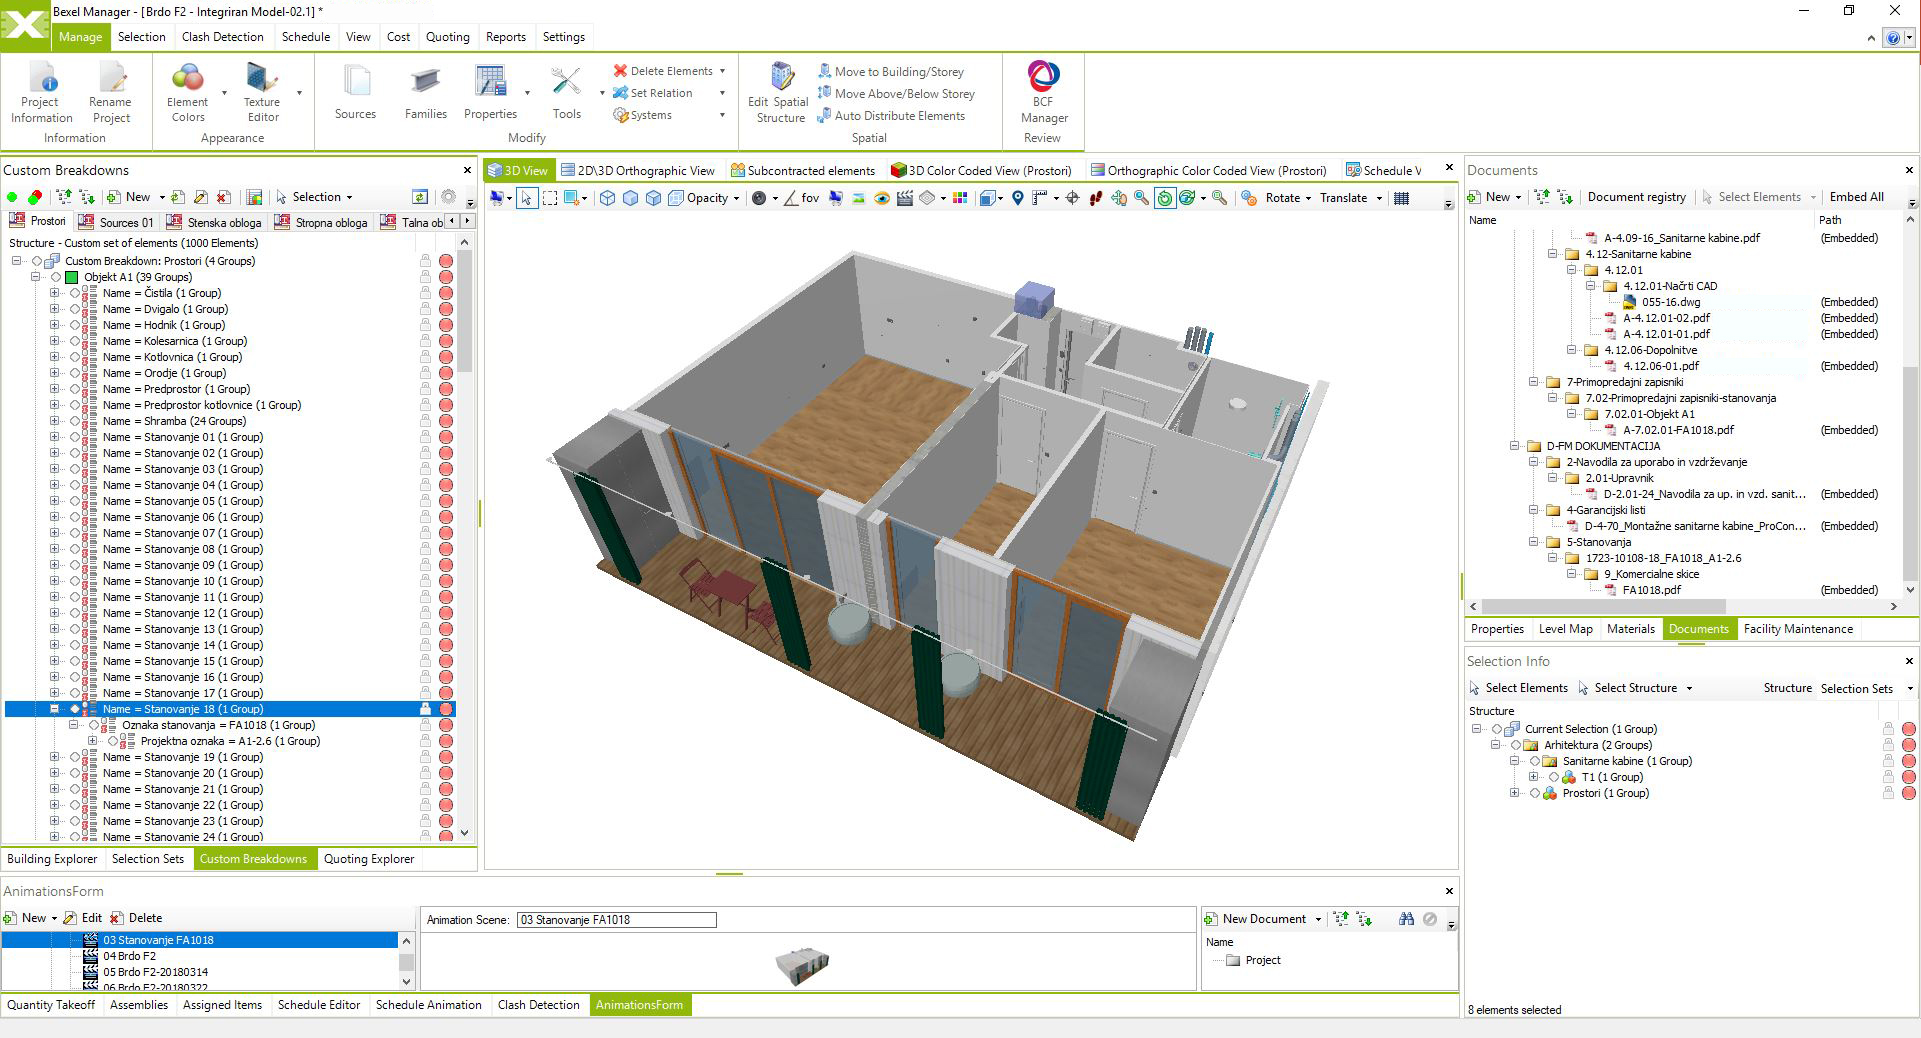Open the Reports ribbon tab
This screenshot has height=1038, width=1921.
(x=505, y=37)
